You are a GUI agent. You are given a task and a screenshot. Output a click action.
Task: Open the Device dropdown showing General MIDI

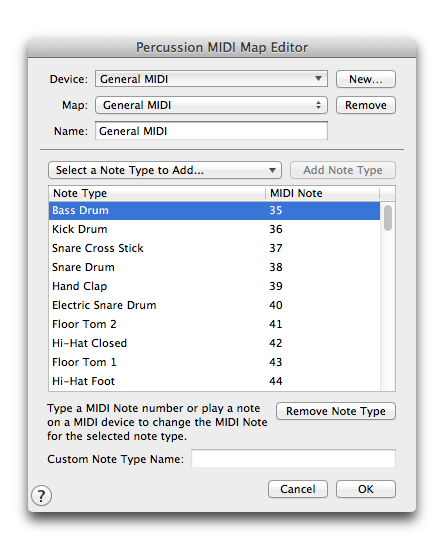tap(211, 79)
